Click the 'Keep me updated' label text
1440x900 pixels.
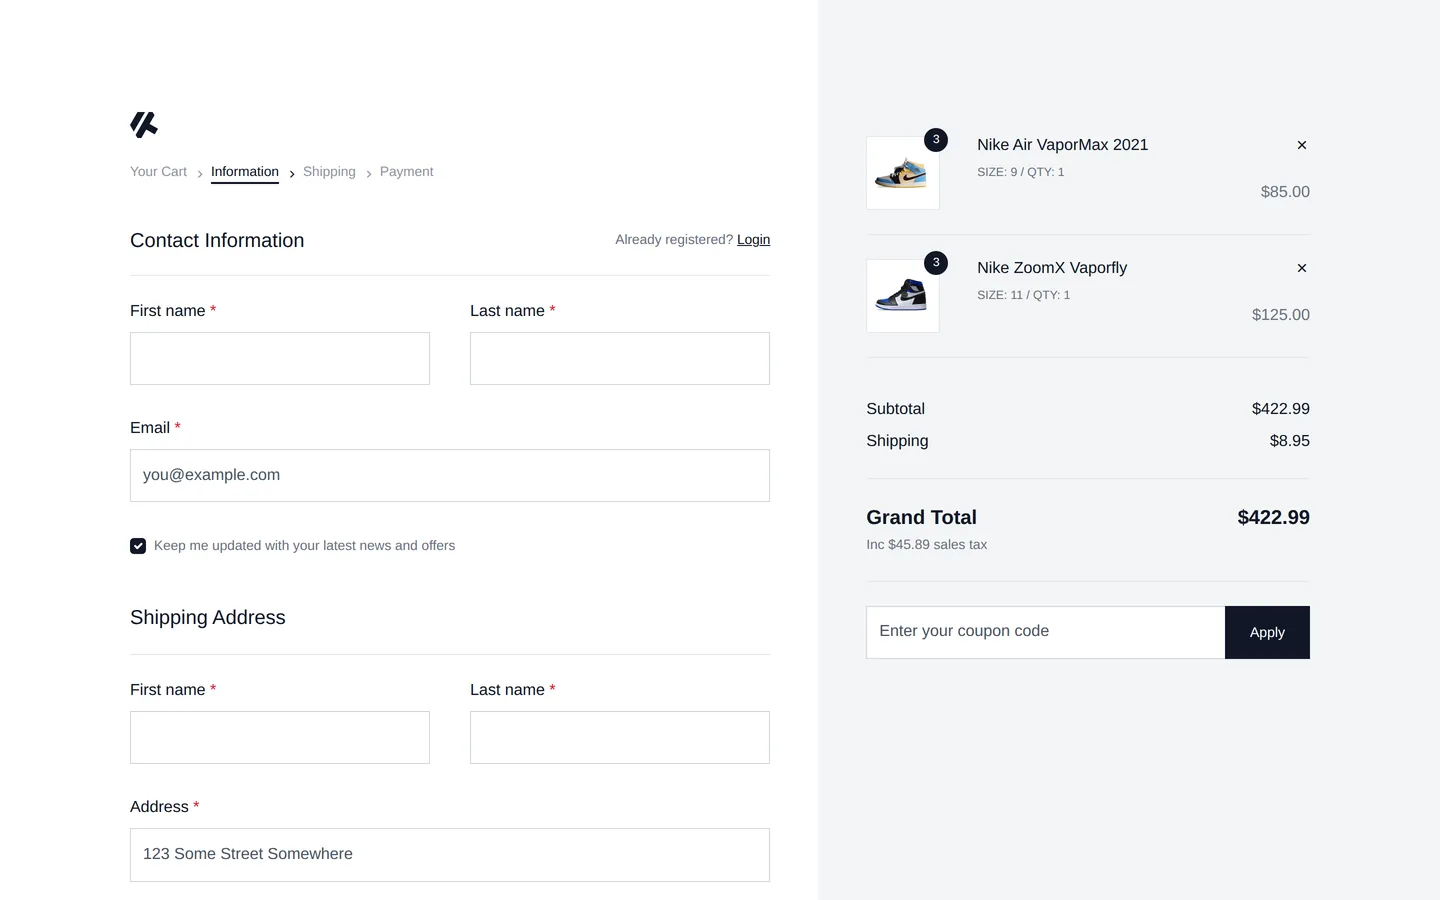point(305,546)
